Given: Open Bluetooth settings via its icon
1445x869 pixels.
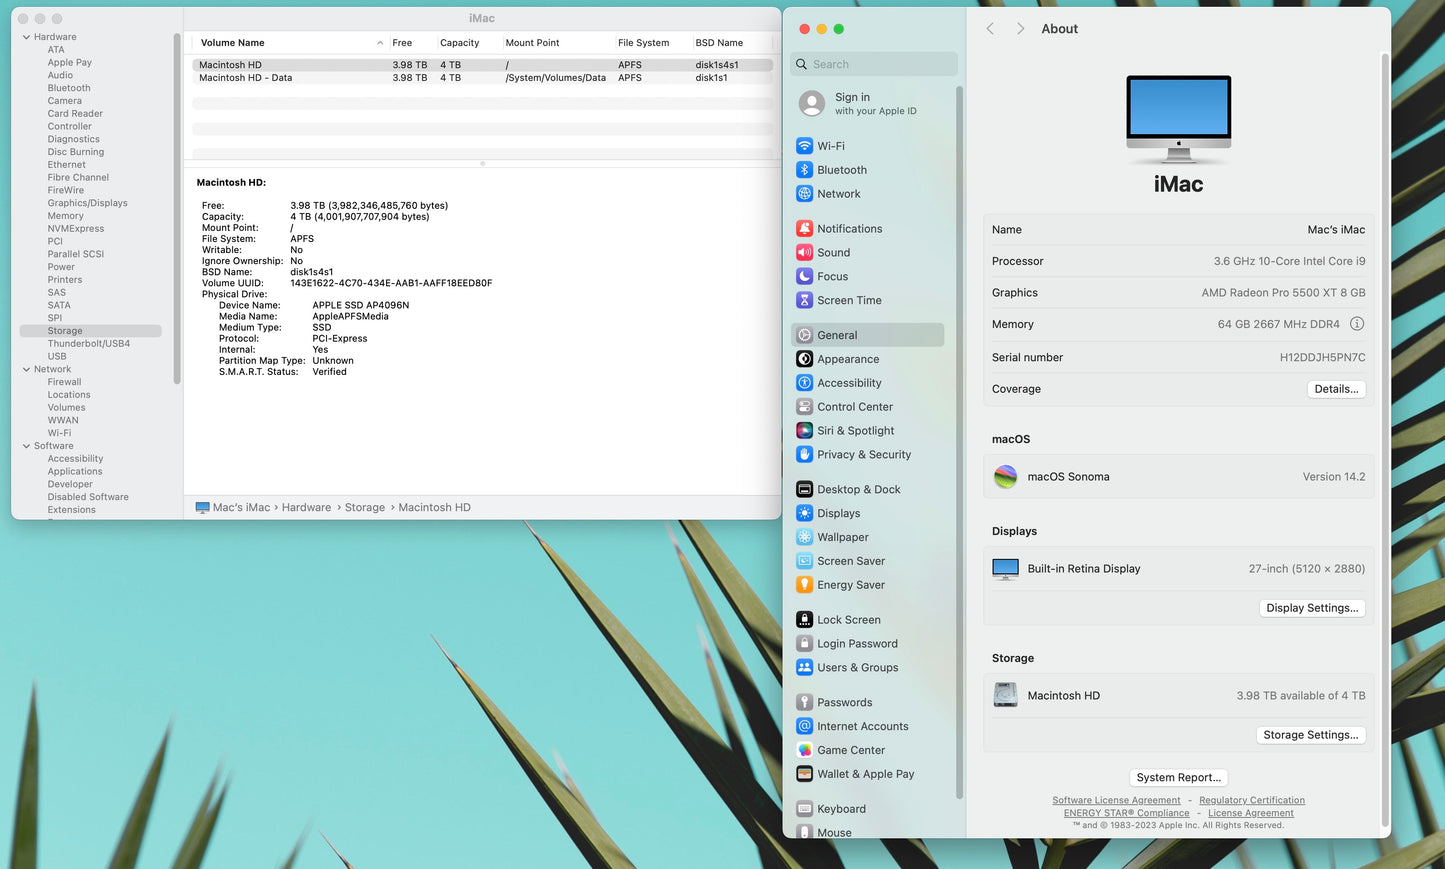Looking at the screenshot, I should pos(804,170).
